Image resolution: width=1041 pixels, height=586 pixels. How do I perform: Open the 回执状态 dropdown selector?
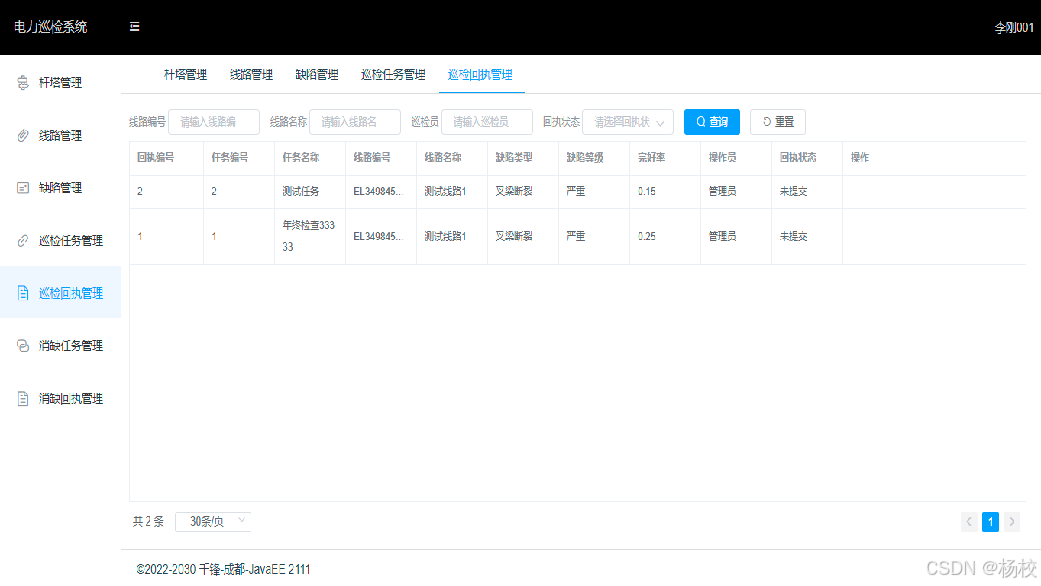tap(628, 122)
